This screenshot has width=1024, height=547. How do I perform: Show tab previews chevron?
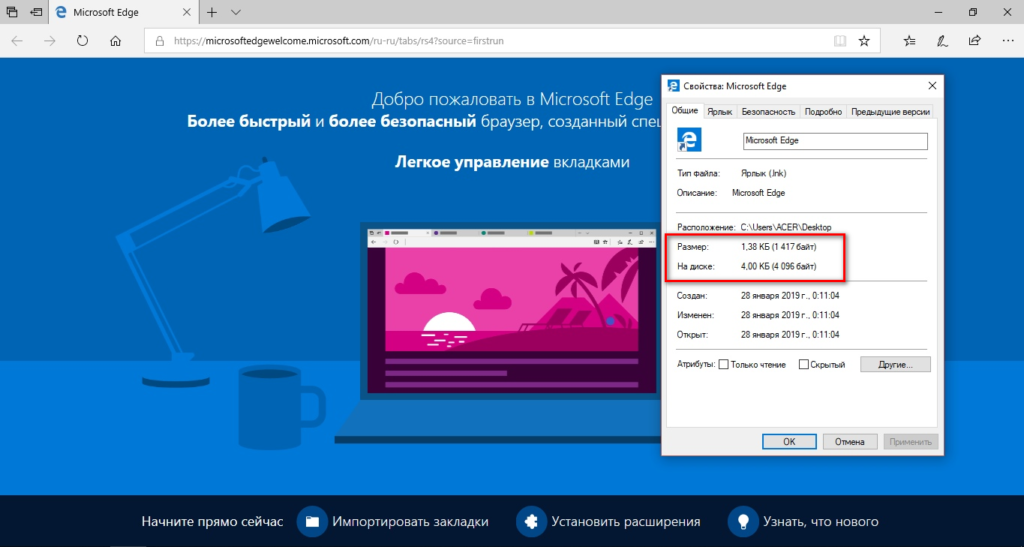tap(236, 12)
